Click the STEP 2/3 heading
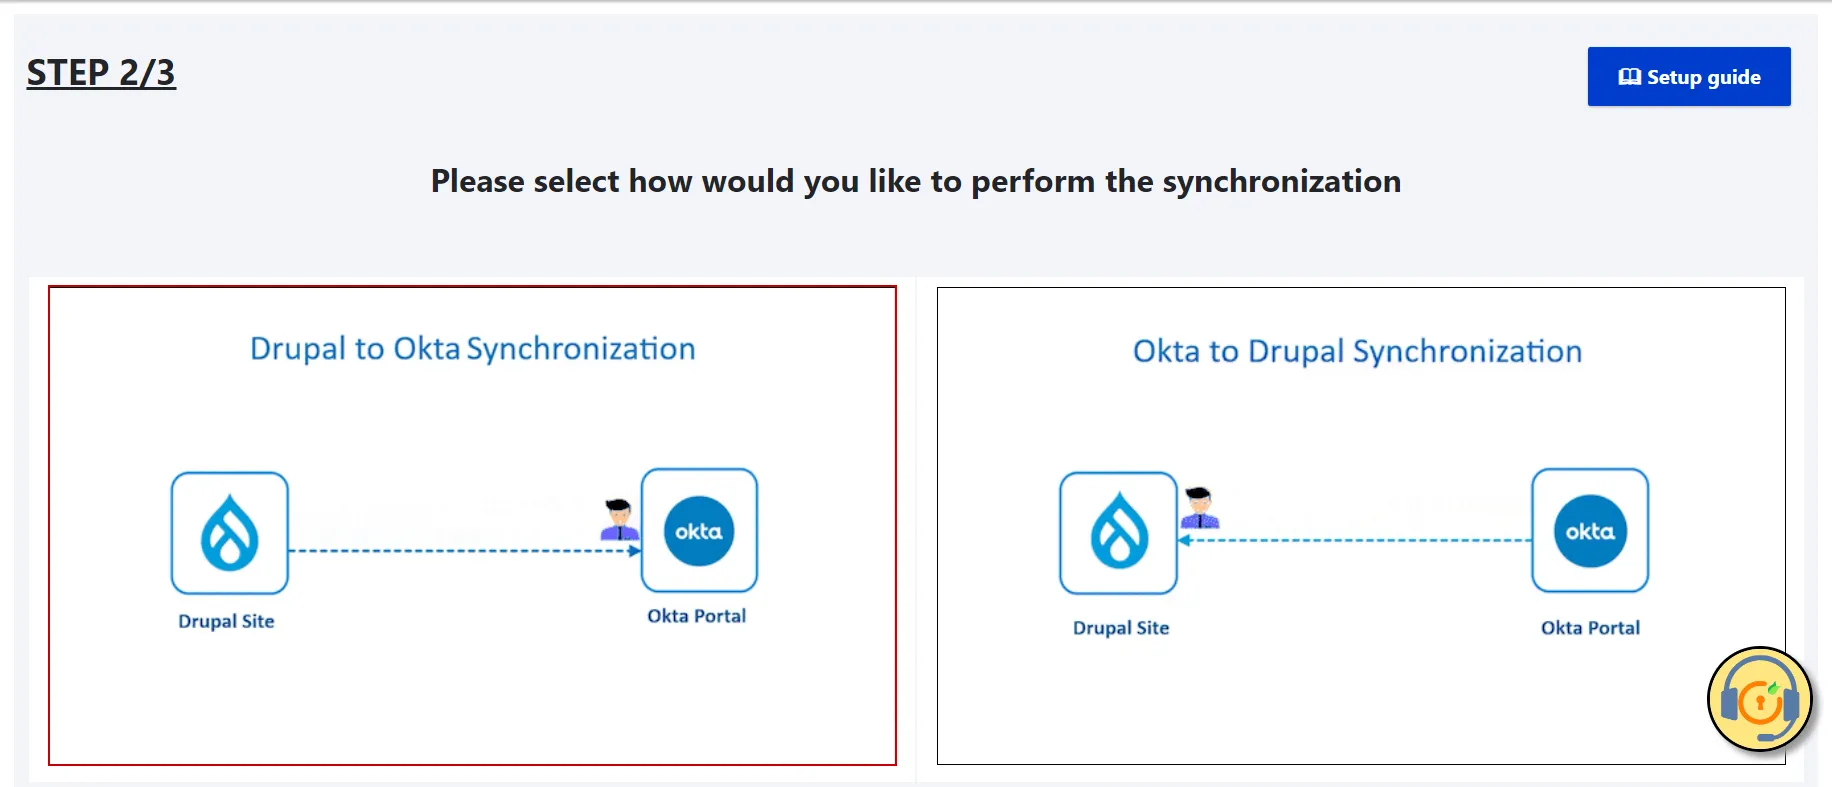 point(101,73)
